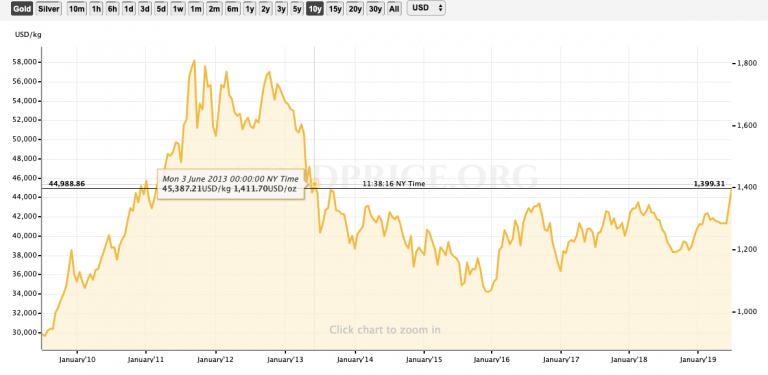Select the Gold metal toggle

click(x=23, y=9)
